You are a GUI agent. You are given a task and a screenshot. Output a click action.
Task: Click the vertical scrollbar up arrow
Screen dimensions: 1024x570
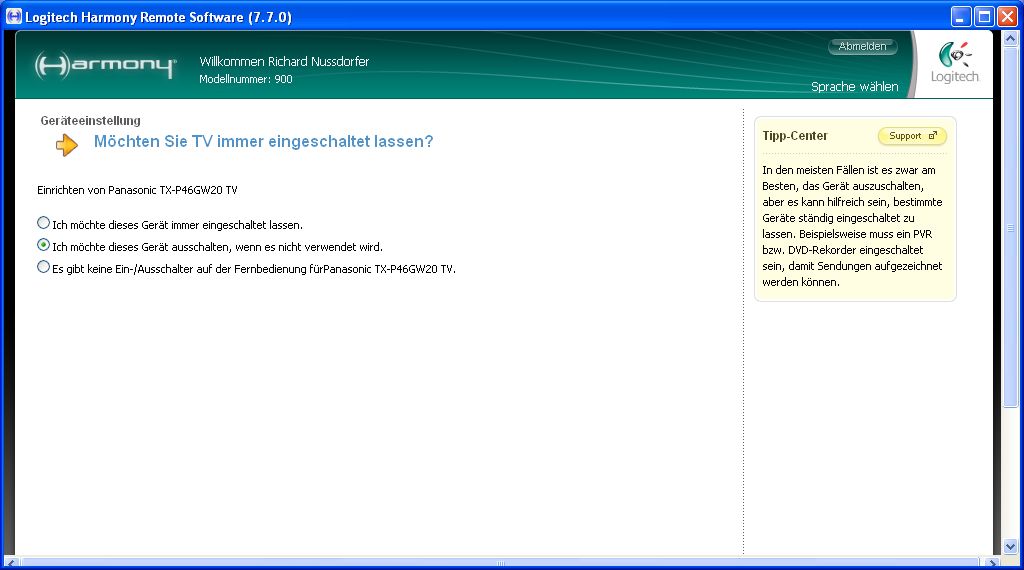click(x=1010, y=37)
